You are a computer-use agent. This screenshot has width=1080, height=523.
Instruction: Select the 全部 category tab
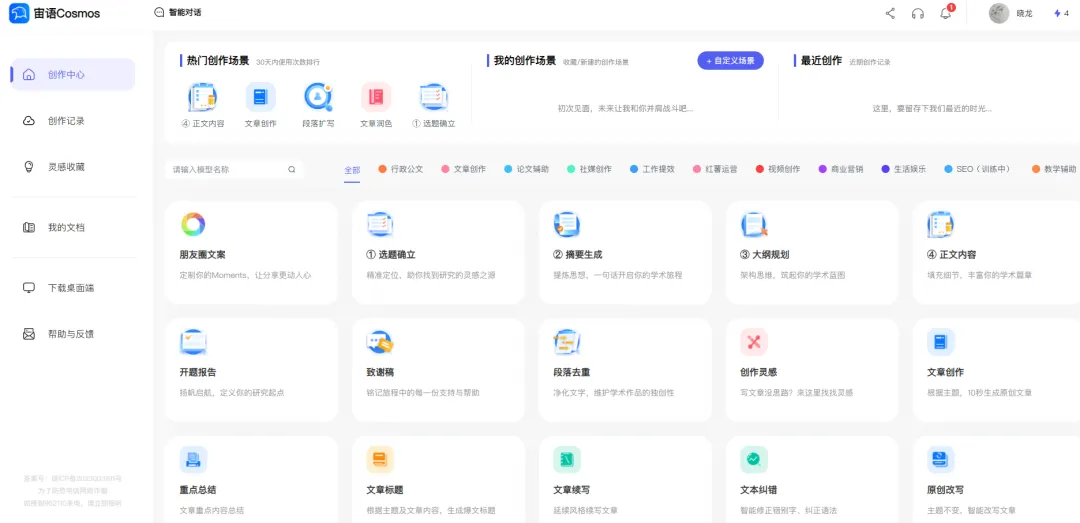(x=352, y=170)
